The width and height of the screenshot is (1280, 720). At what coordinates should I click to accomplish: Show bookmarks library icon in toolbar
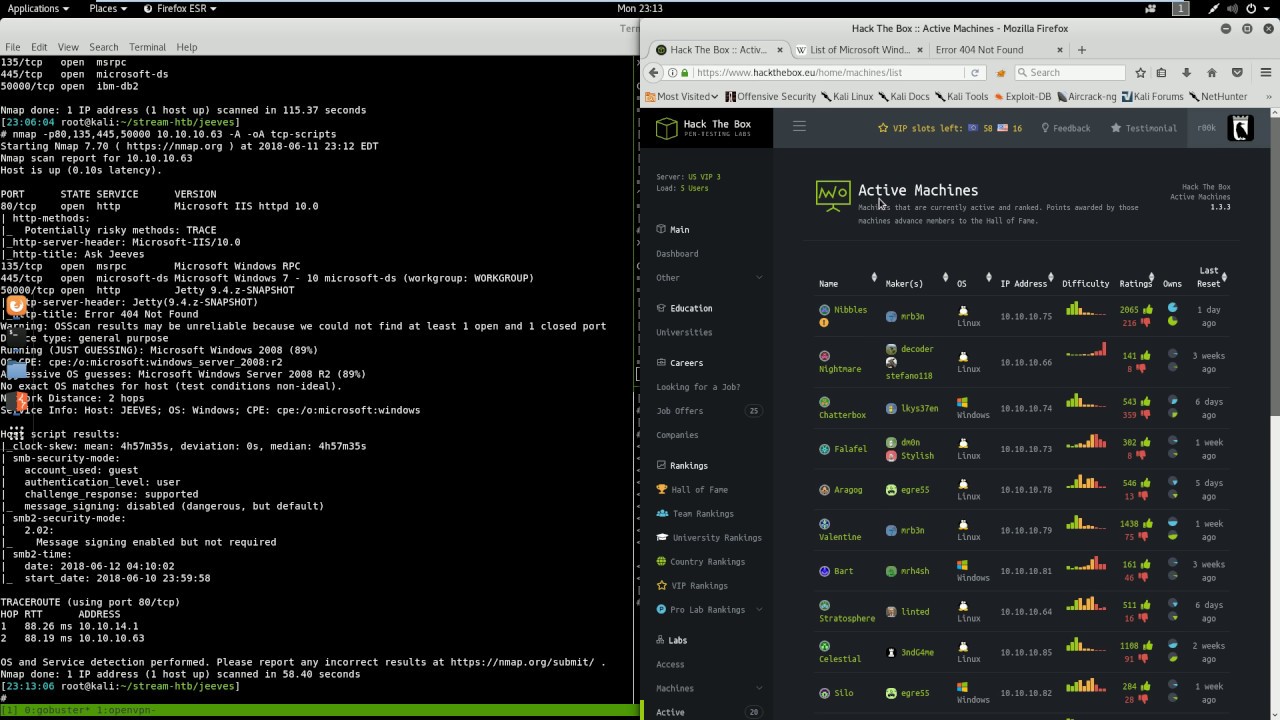pos(1161,72)
